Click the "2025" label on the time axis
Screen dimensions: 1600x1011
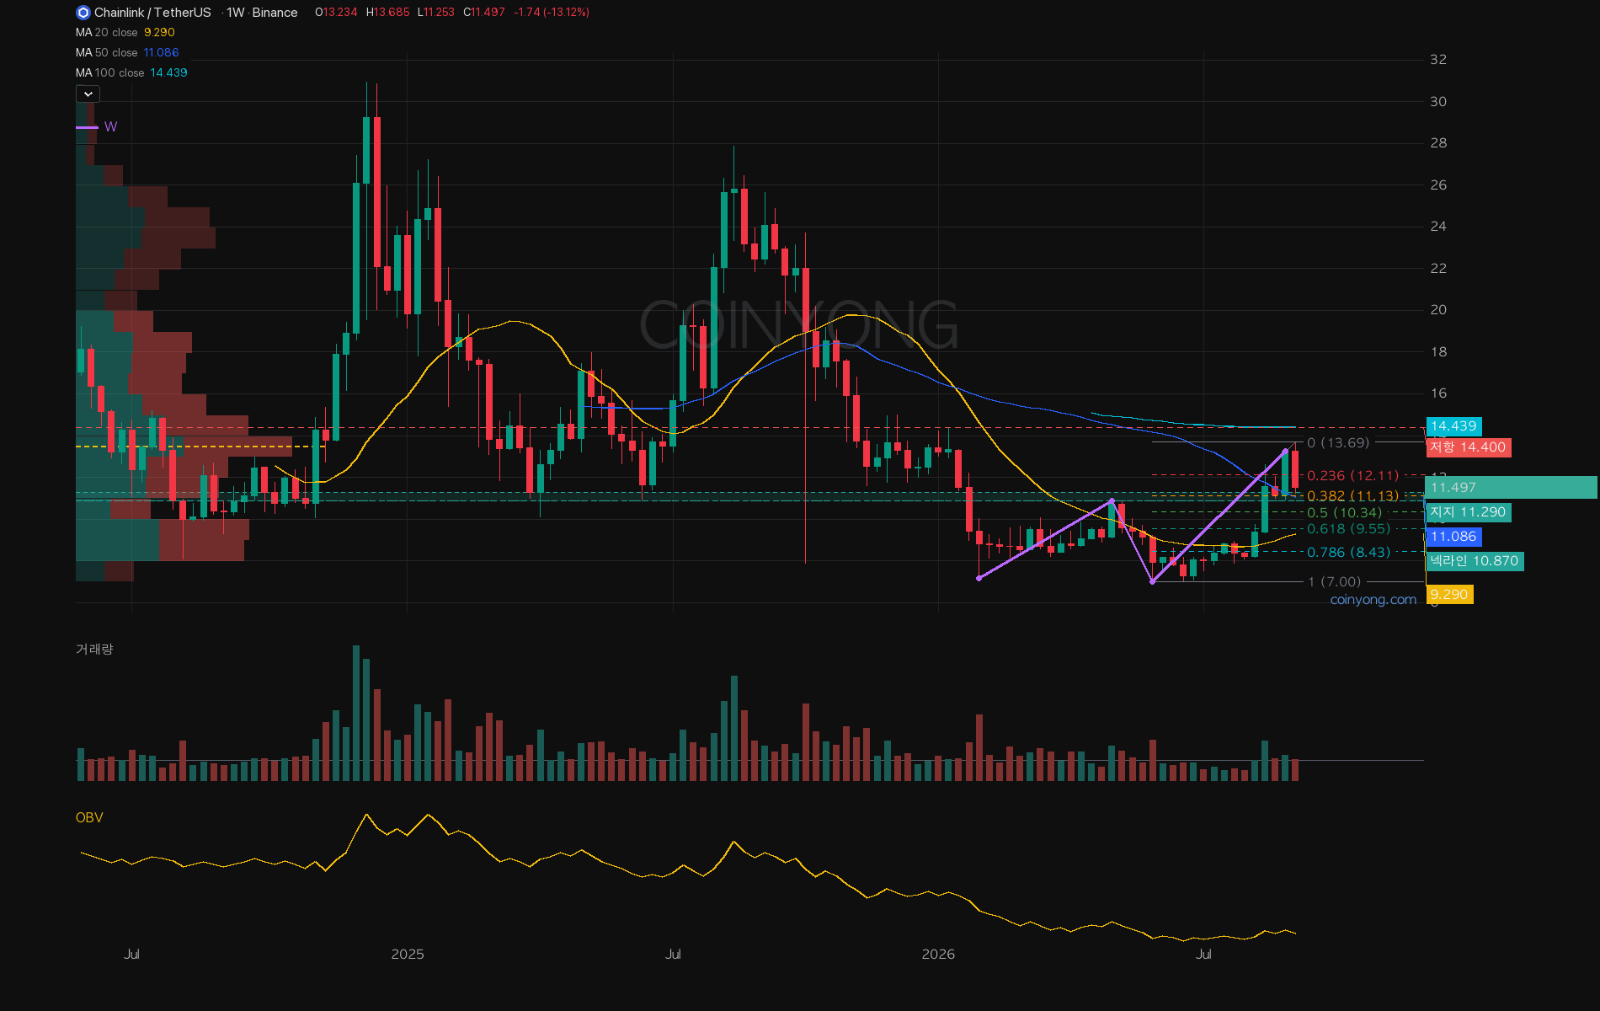(408, 955)
